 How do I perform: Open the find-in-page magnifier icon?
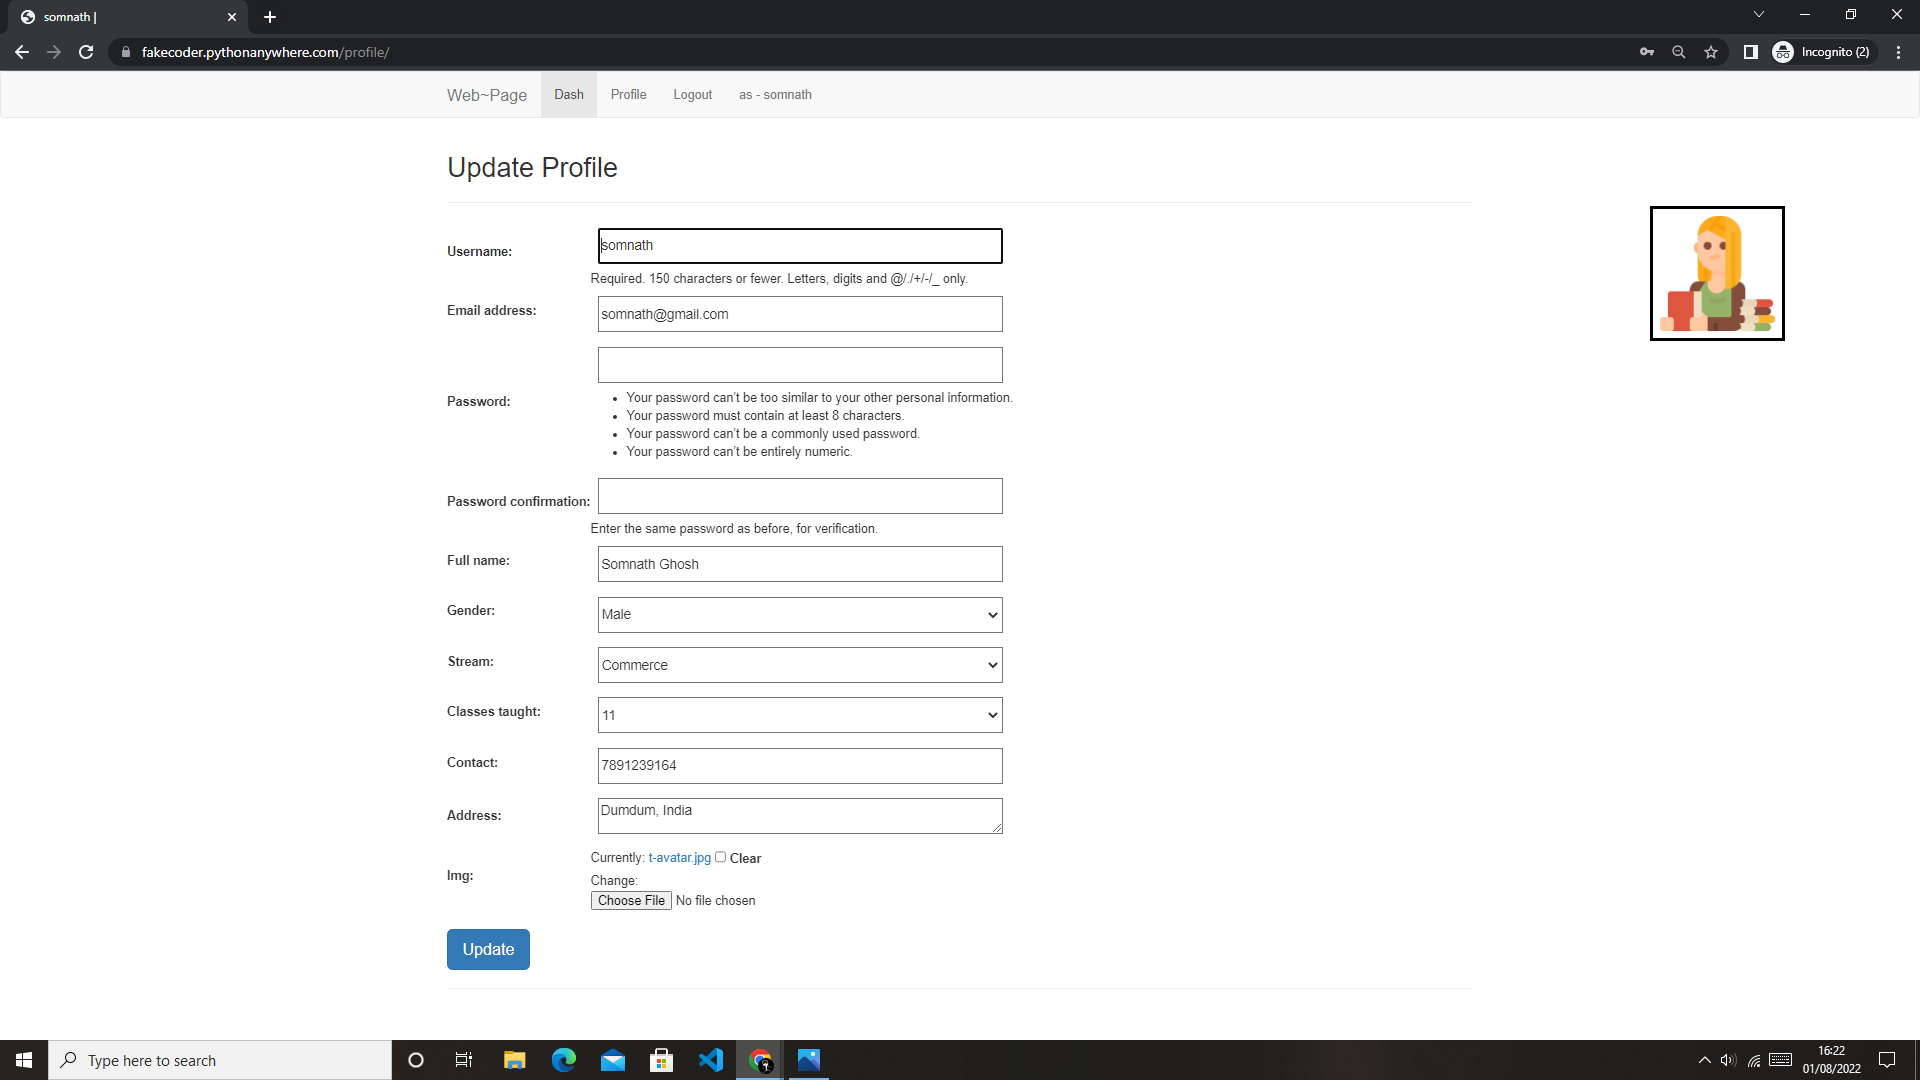pos(1679,52)
